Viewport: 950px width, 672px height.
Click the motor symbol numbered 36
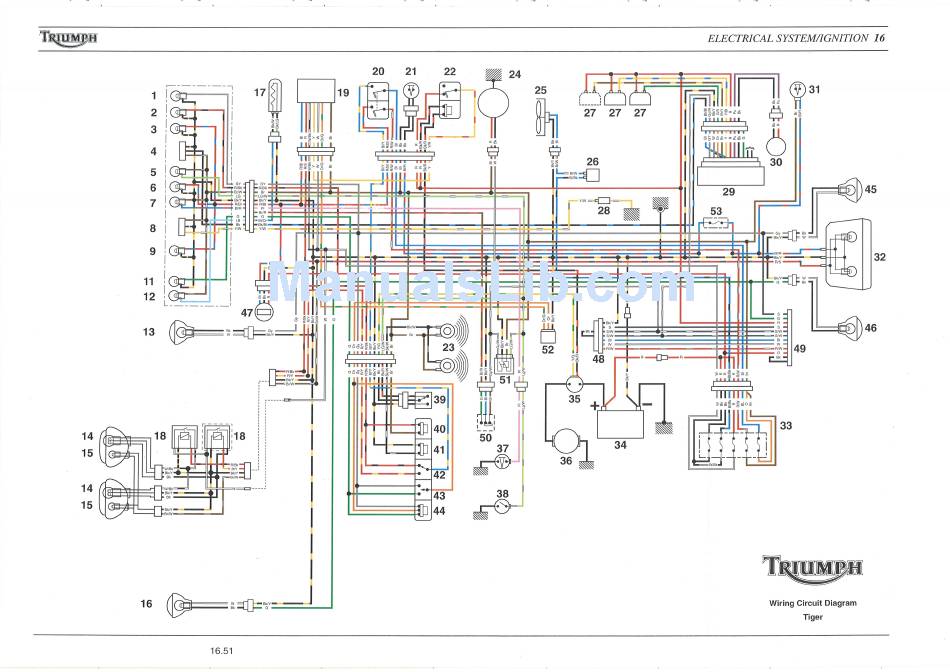click(567, 441)
